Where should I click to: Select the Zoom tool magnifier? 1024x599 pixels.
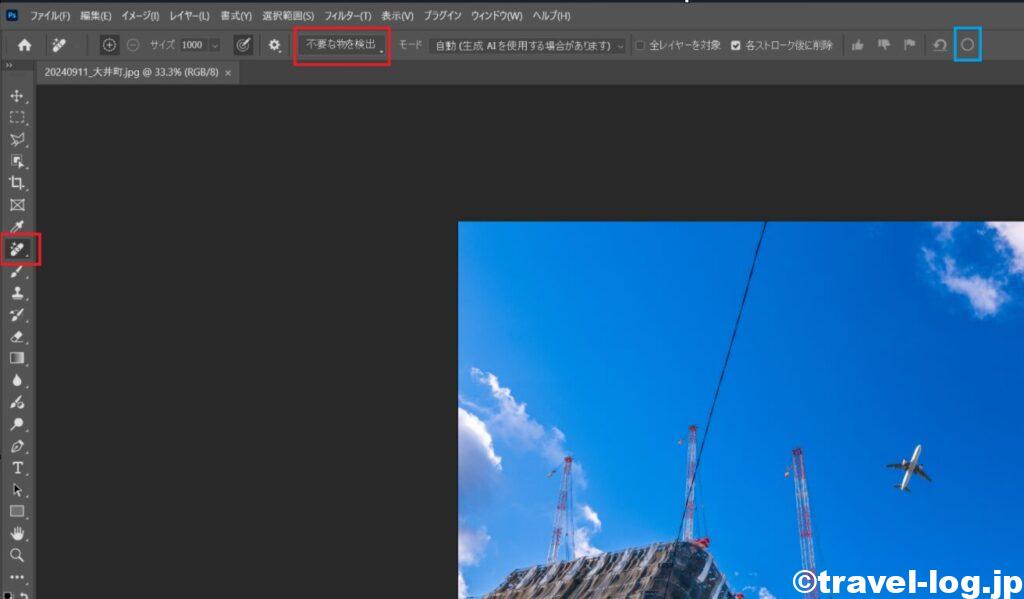[x=17, y=555]
